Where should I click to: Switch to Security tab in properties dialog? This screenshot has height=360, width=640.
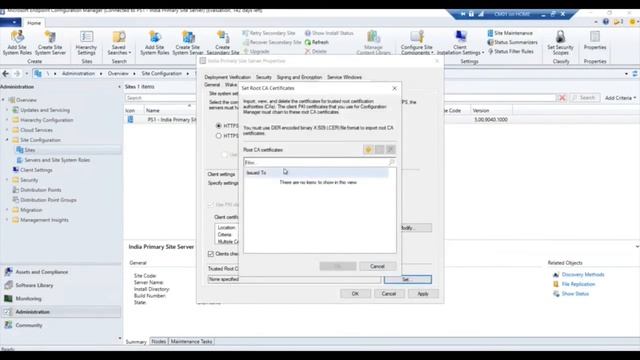[x=263, y=77]
